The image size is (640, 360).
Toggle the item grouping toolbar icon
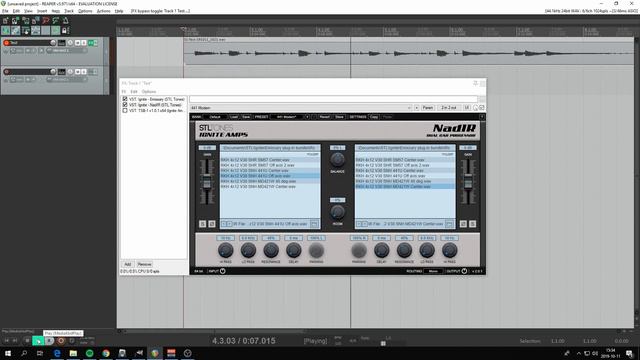[16, 31]
